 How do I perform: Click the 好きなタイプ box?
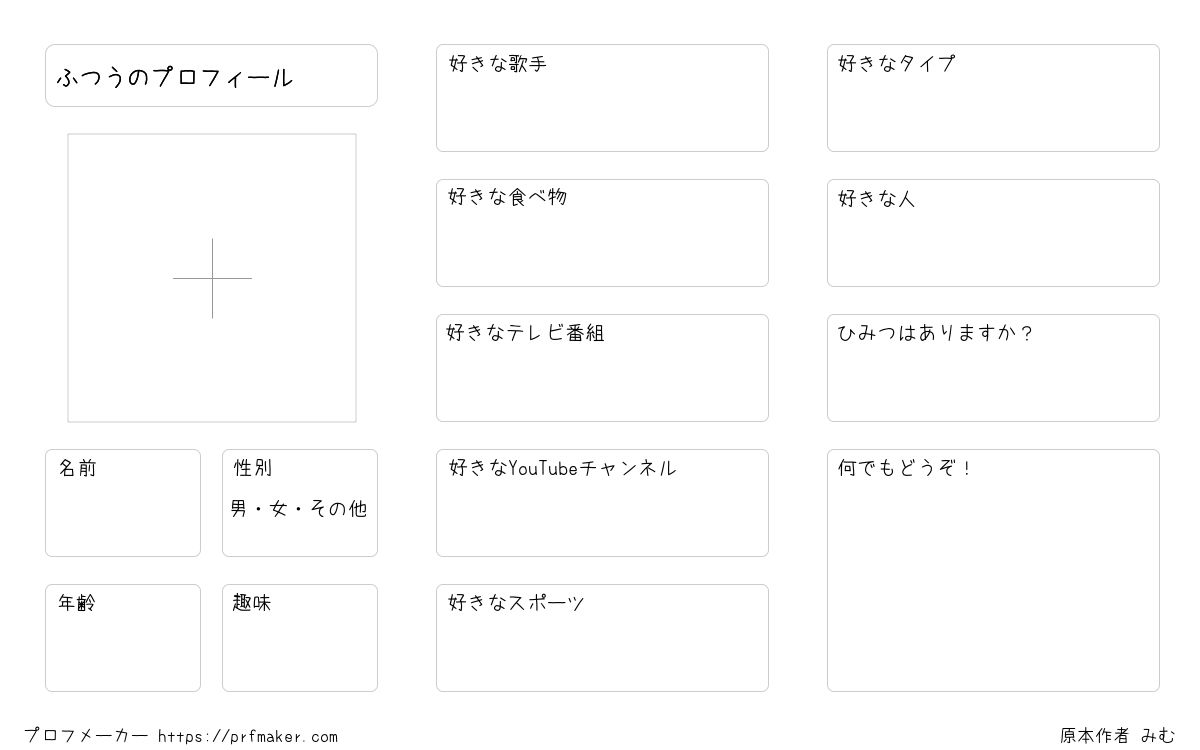(x=993, y=98)
